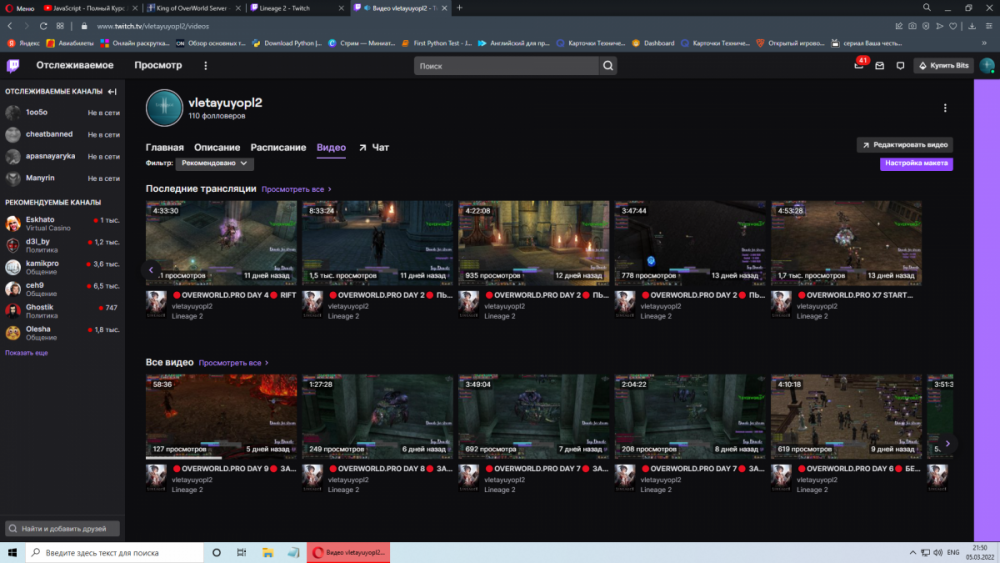1000x563 pixels.
Task: Open Просмотр in top navigation
Action: click(158, 65)
